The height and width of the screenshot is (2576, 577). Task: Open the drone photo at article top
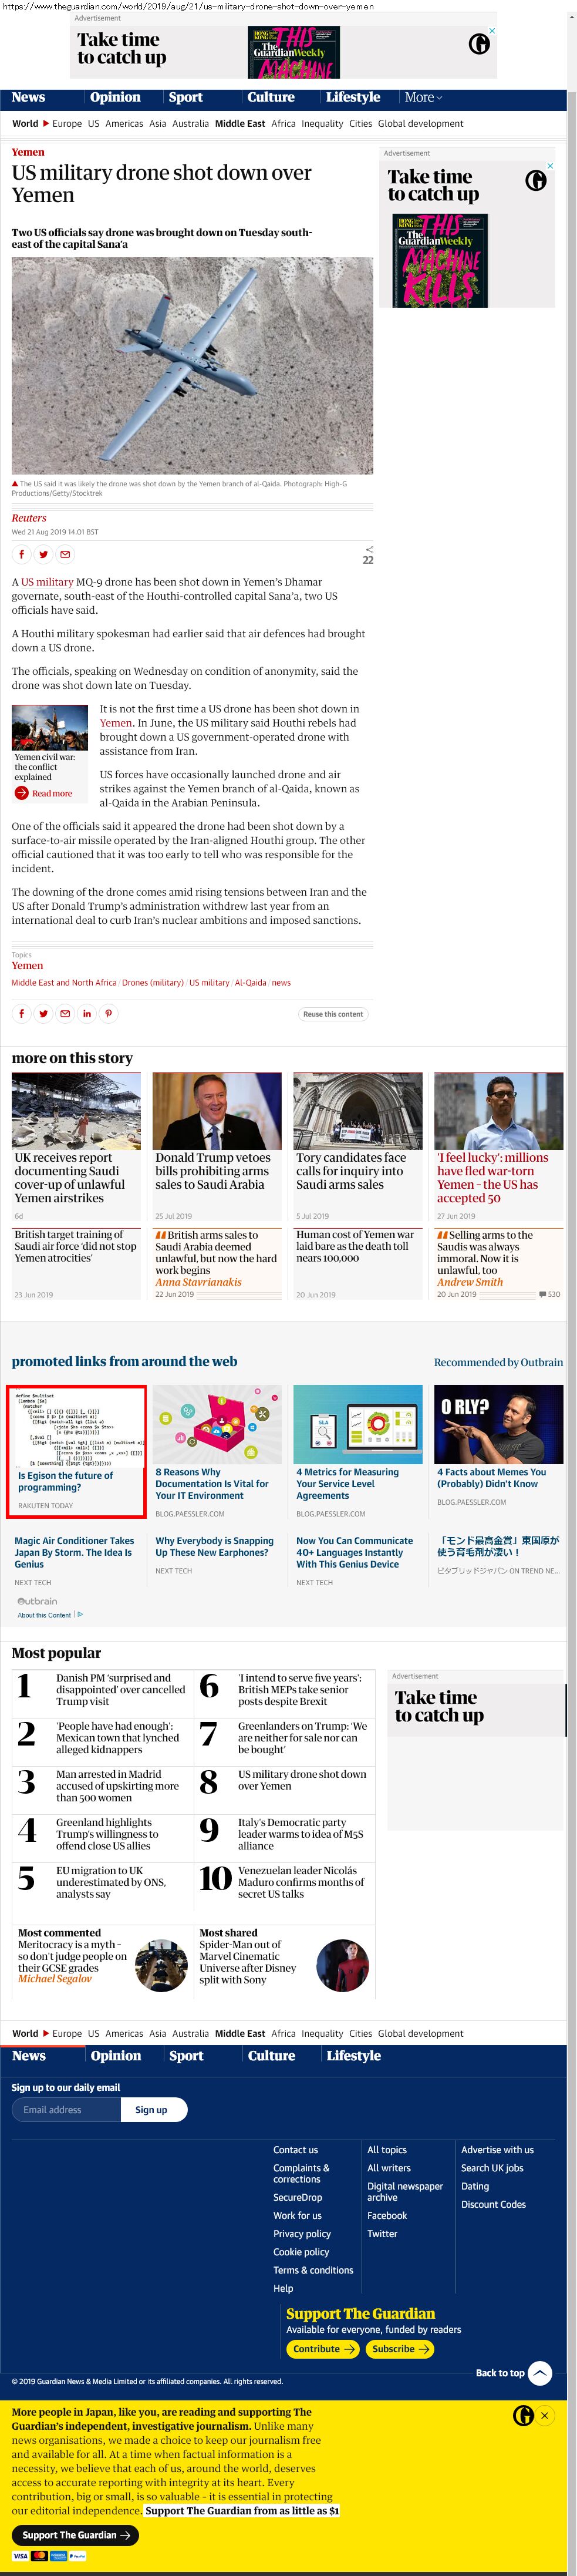pyautogui.click(x=192, y=365)
